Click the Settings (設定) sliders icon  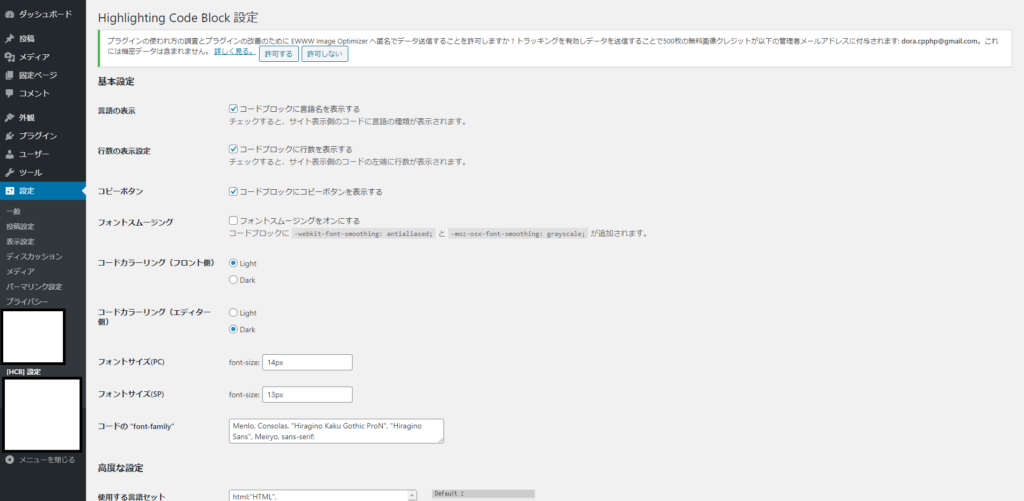pos(10,191)
